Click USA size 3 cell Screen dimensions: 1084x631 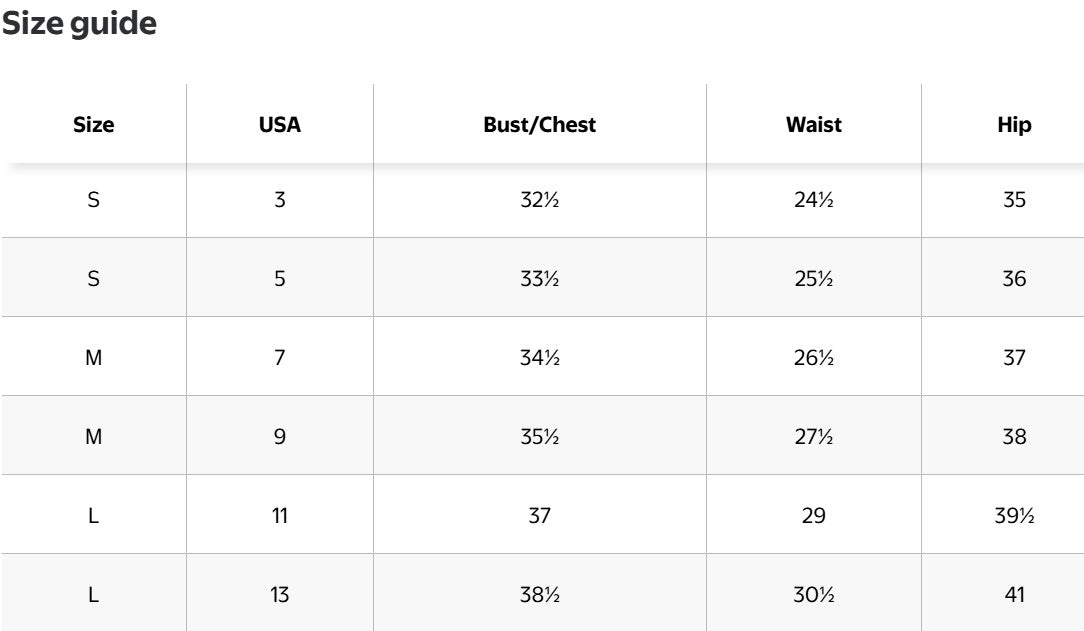click(280, 200)
